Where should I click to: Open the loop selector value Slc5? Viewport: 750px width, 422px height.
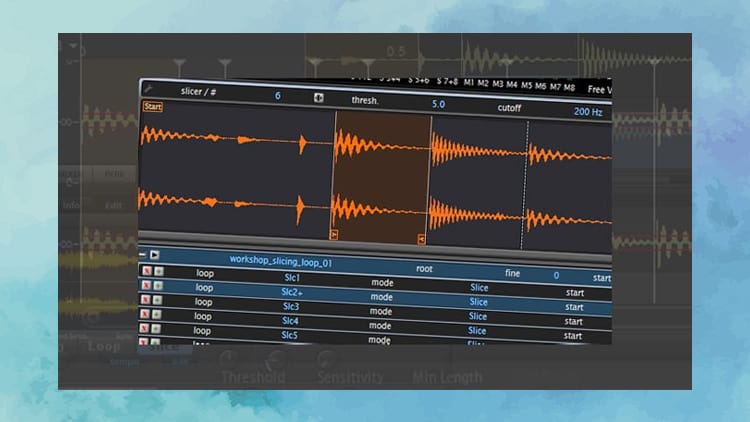point(289,335)
